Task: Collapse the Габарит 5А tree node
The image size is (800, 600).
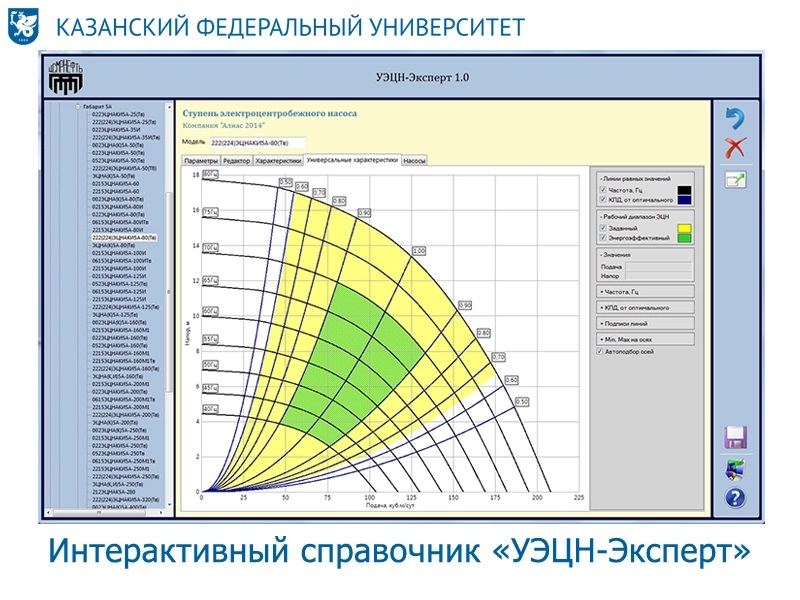Action: [78, 107]
